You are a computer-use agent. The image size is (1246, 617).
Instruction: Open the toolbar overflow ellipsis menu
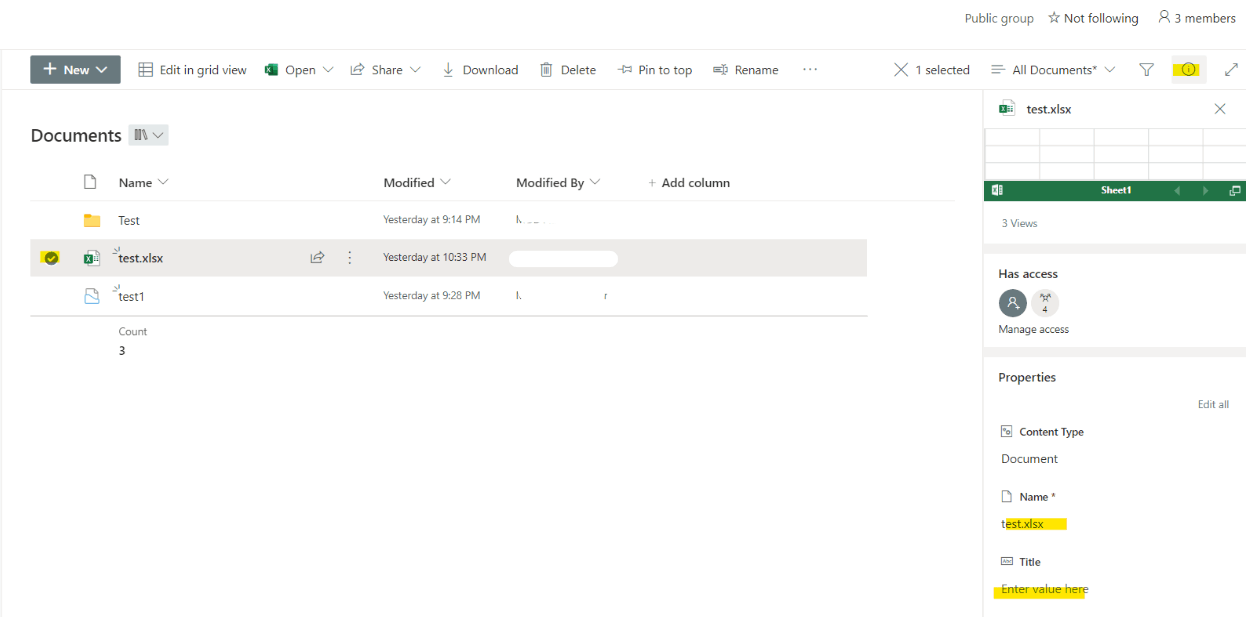click(810, 70)
